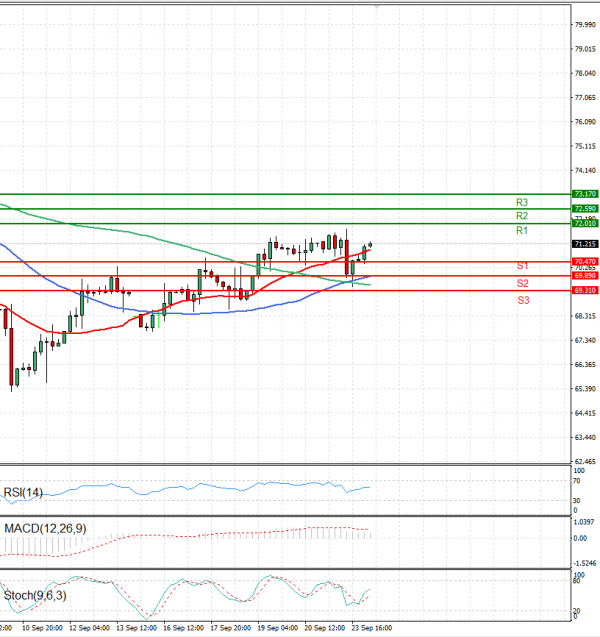Screen dimensions: 600x637
Task: Select the R1 resistance label
Action: click(522, 230)
